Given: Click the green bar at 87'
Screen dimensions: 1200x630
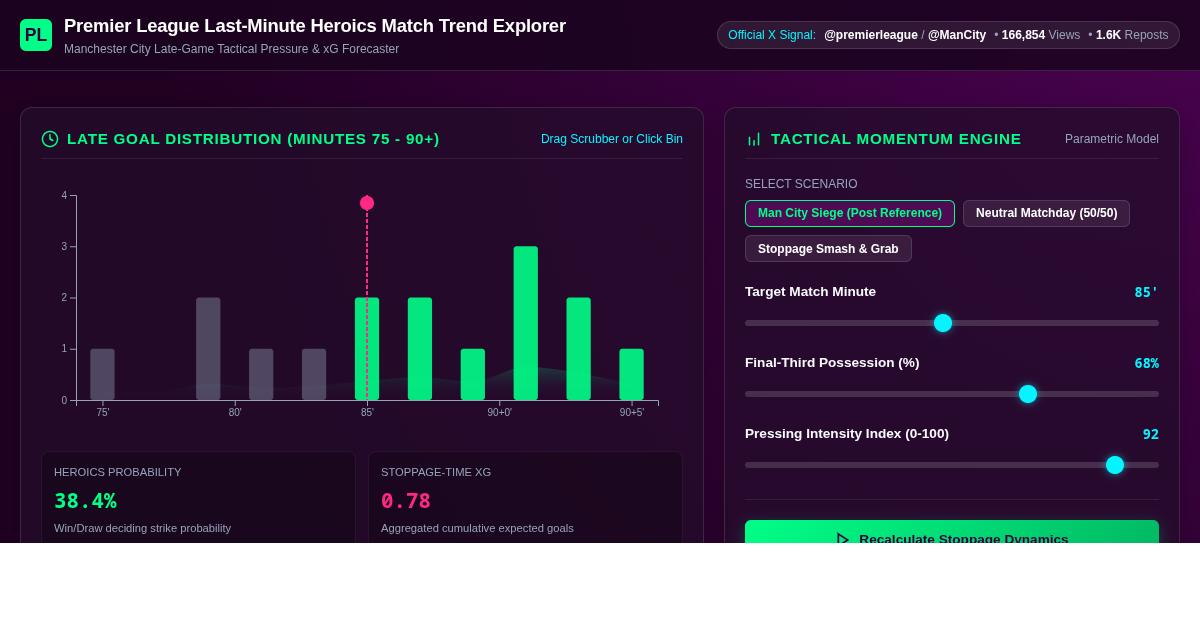Looking at the screenshot, I should [x=420, y=349].
